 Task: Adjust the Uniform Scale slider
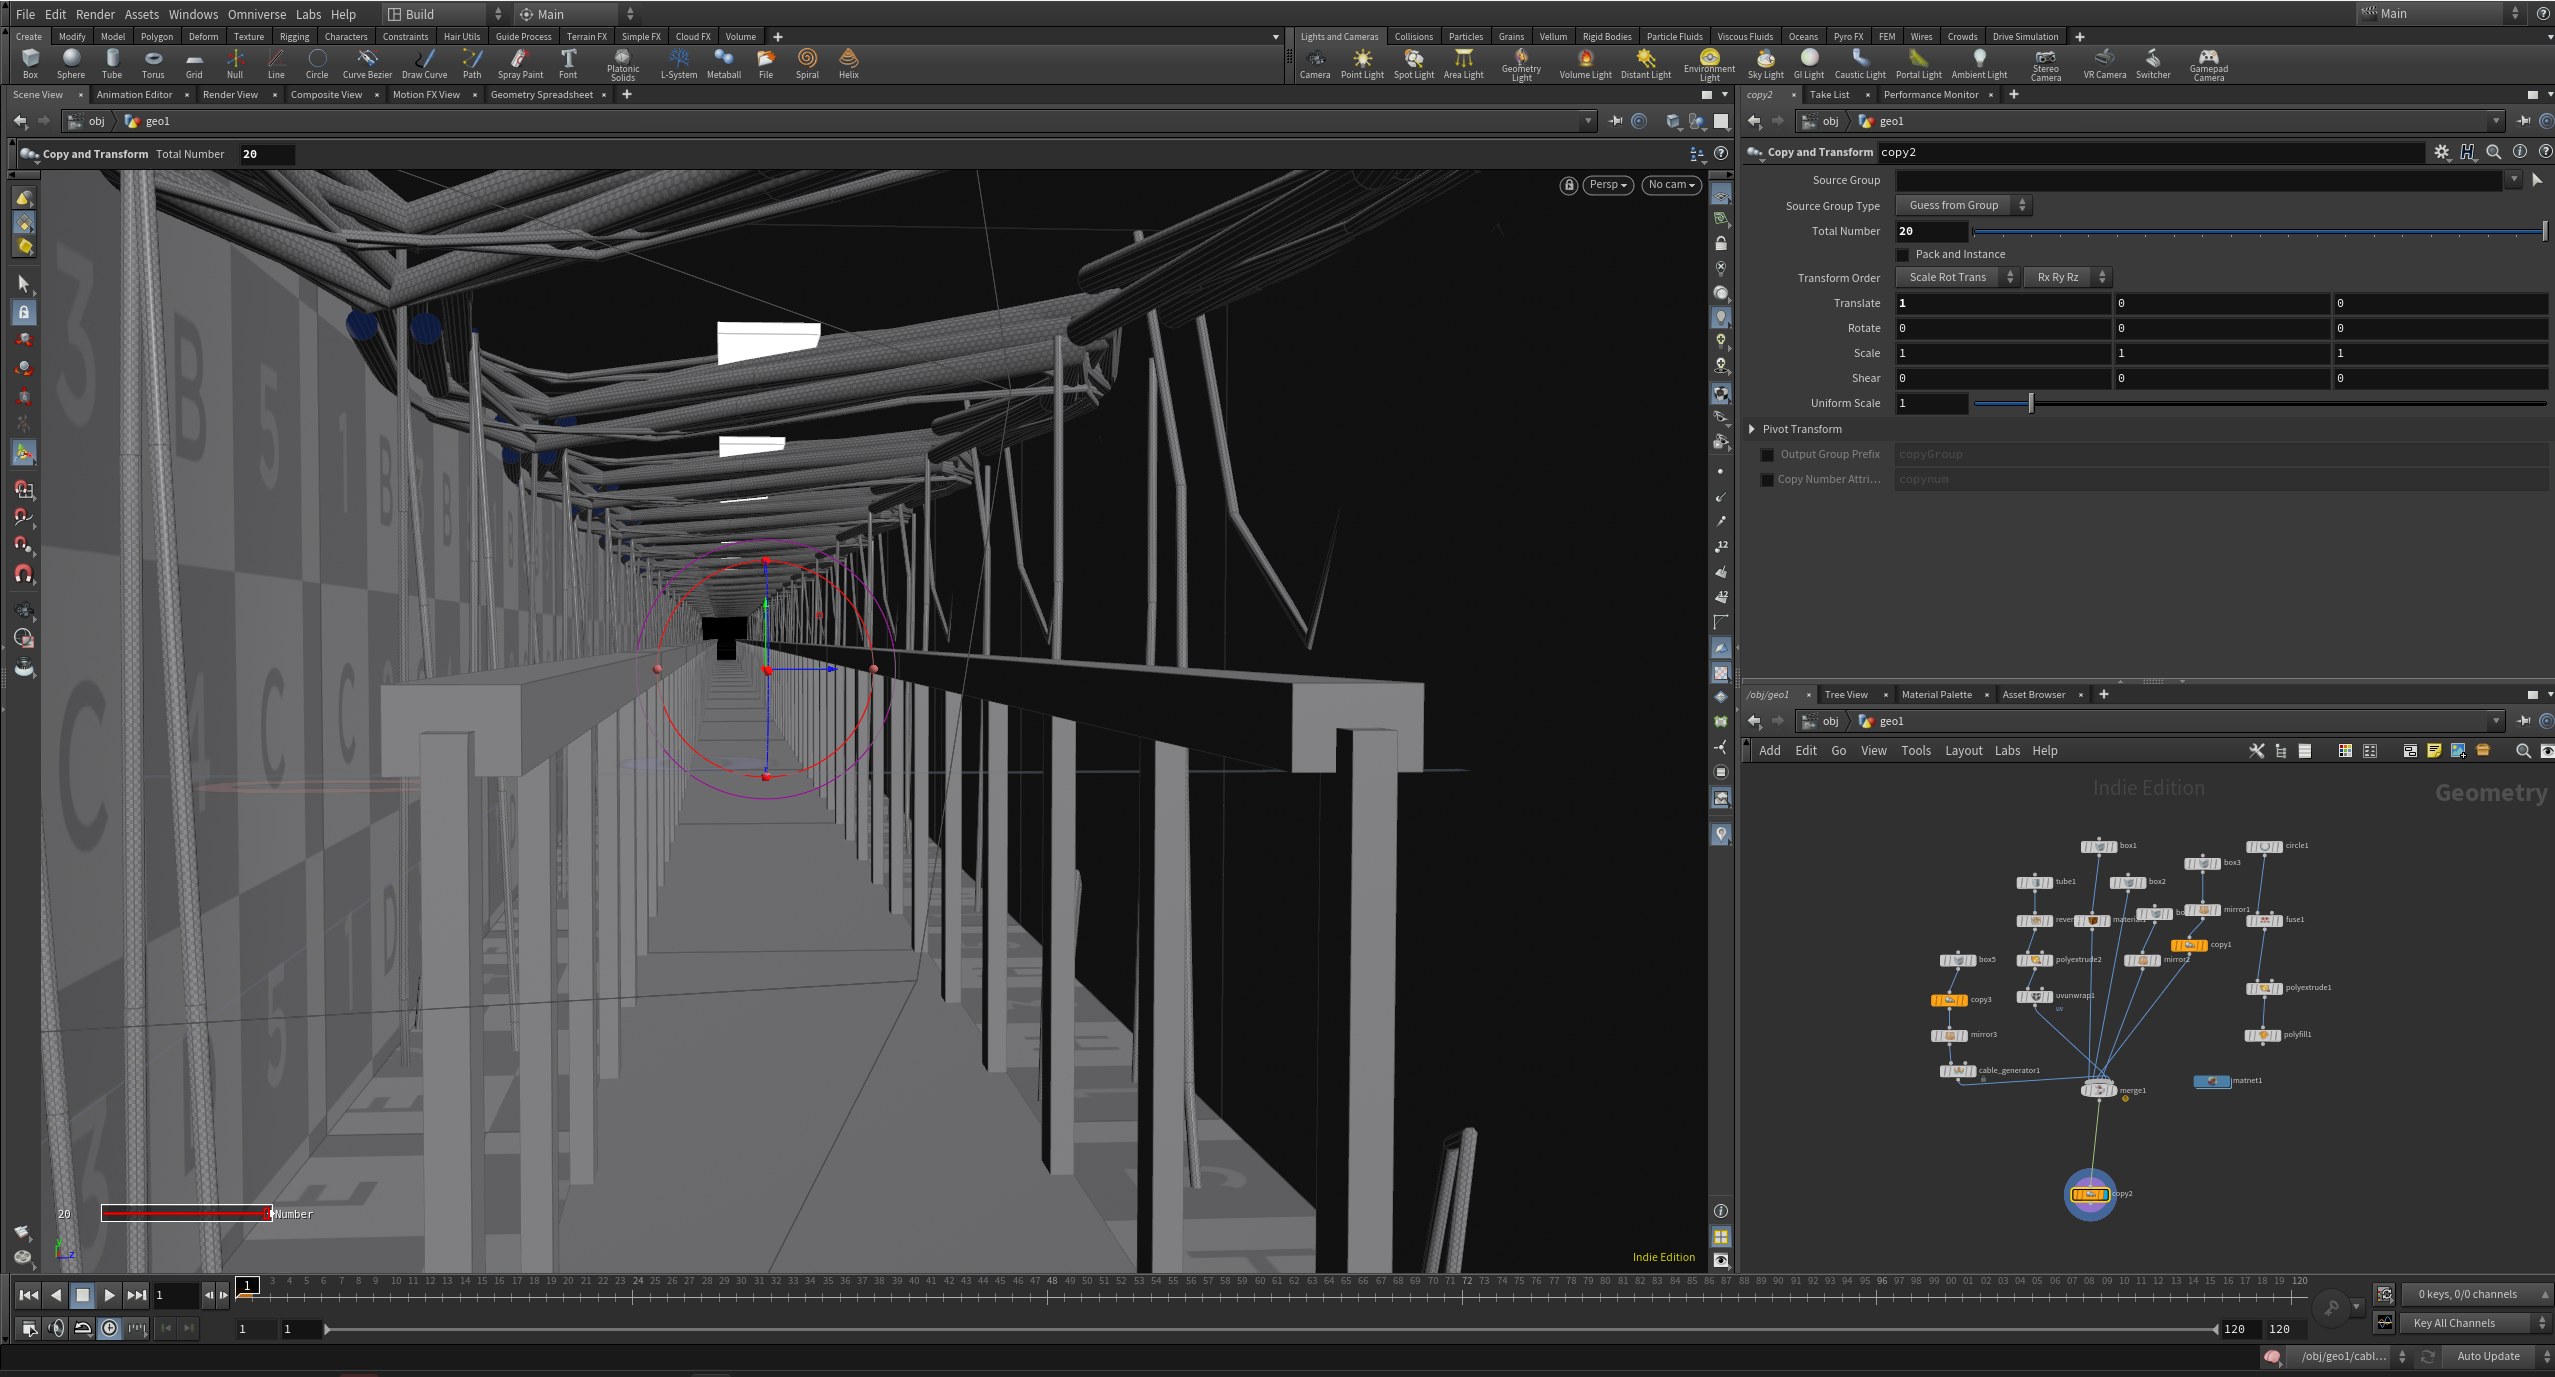click(2259, 403)
